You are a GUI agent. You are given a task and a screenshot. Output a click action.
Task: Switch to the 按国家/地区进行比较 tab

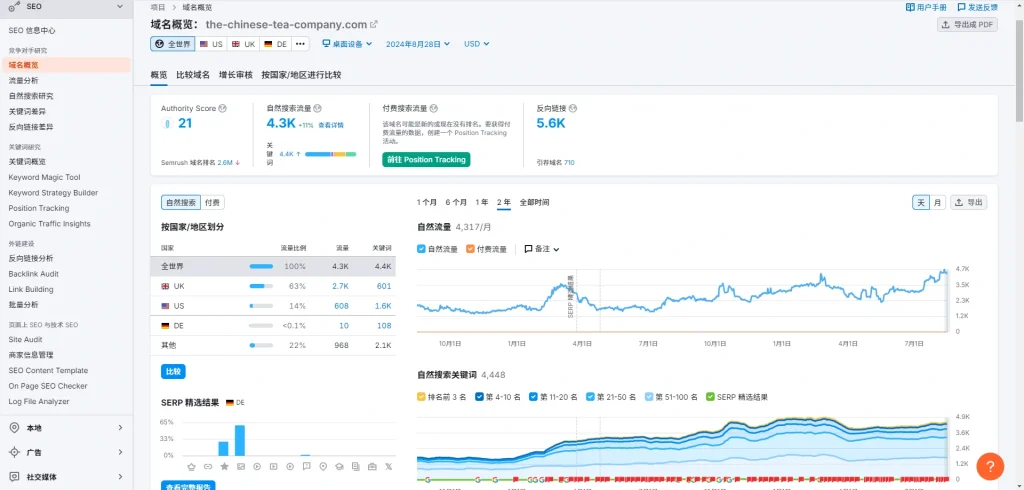301,75
